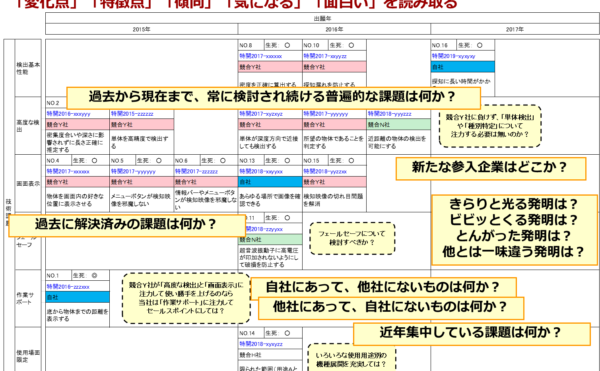600x371 pixels.
Task: Select callout 過去に解決済みの課題は何か？
Action: tap(127, 225)
